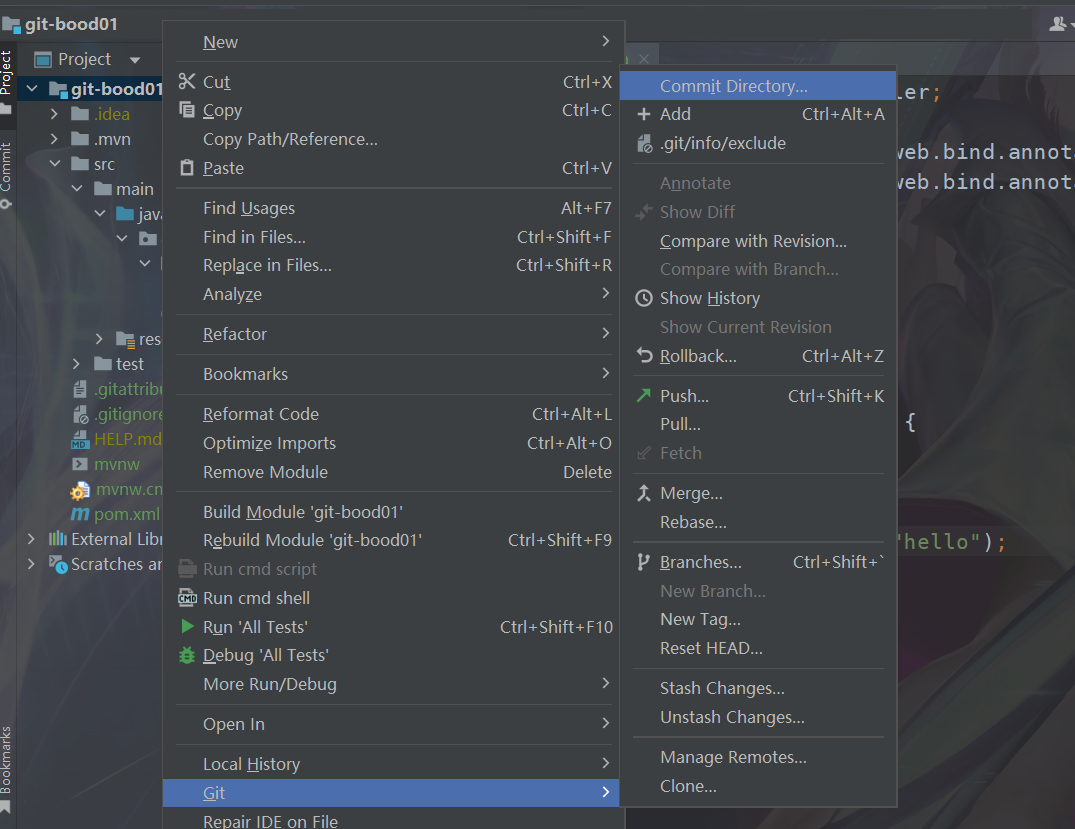Open Manage Remotes... option

[x=758, y=757]
